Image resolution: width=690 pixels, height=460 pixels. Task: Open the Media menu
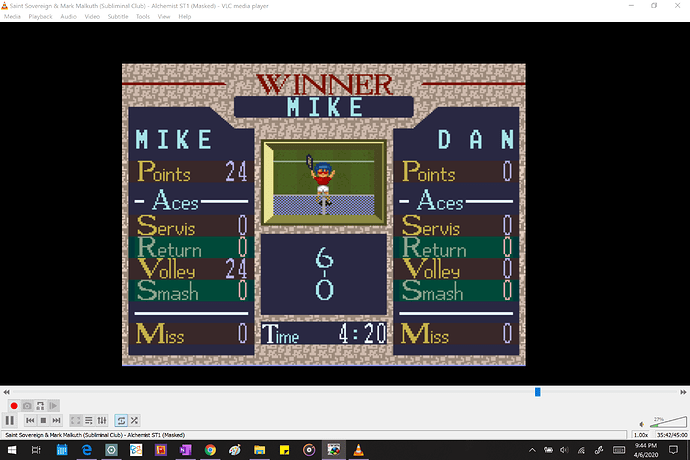(x=12, y=17)
